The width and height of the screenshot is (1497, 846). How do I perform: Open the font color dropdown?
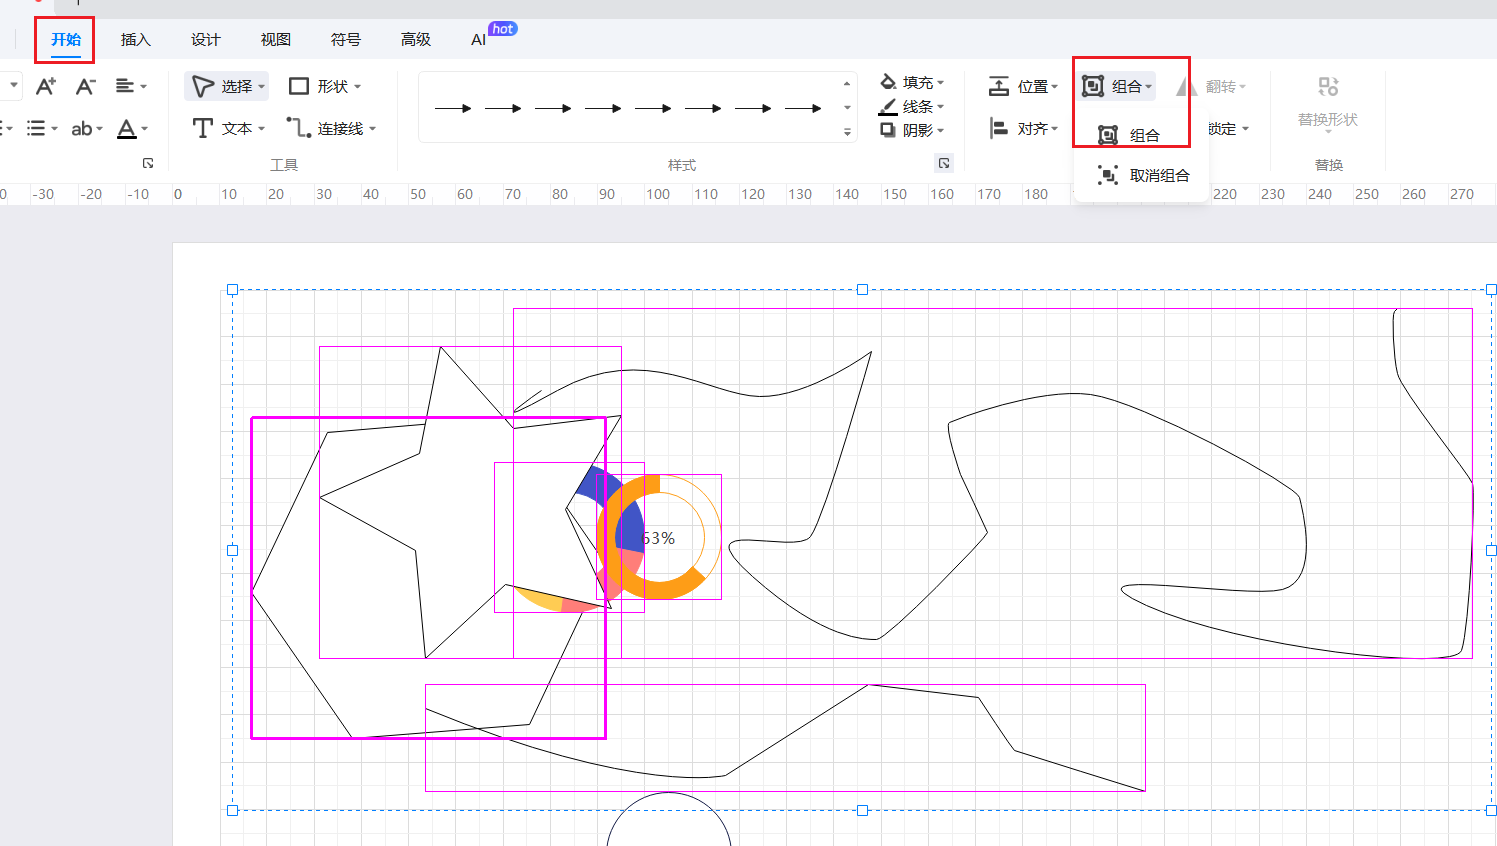(144, 129)
